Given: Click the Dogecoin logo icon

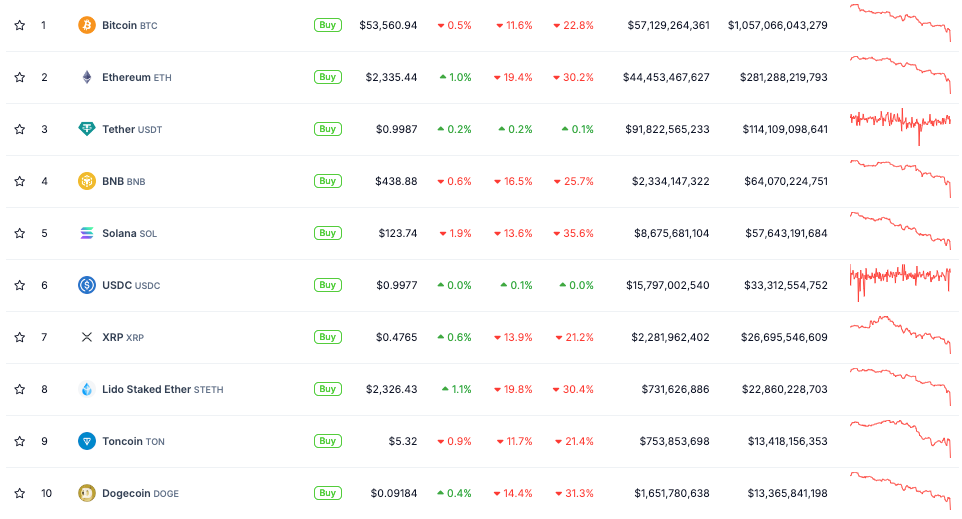Looking at the screenshot, I should [87, 493].
